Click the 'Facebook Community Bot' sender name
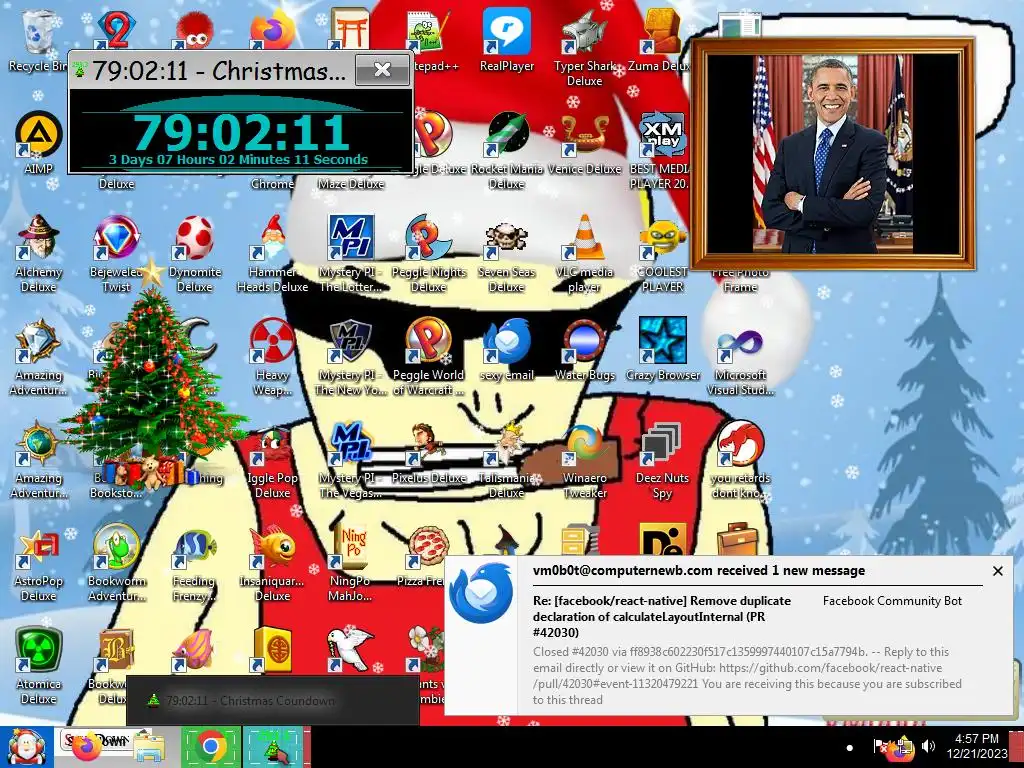1024x768 pixels. pos(892,601)
